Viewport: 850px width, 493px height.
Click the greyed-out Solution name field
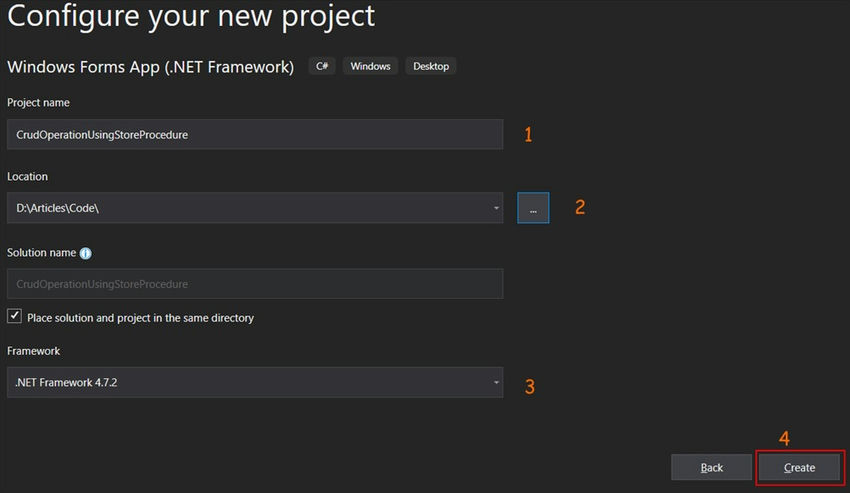click(254, 284)
